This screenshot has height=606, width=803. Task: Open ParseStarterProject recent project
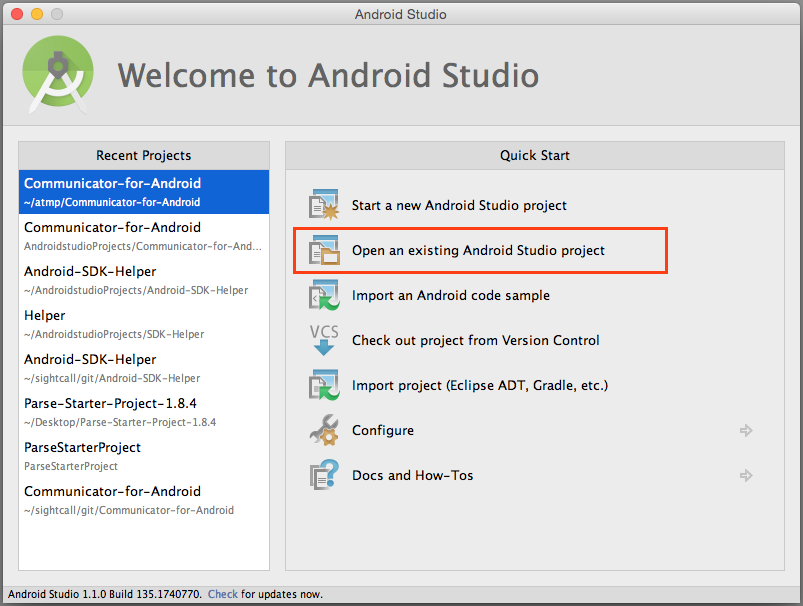point(144,456)
